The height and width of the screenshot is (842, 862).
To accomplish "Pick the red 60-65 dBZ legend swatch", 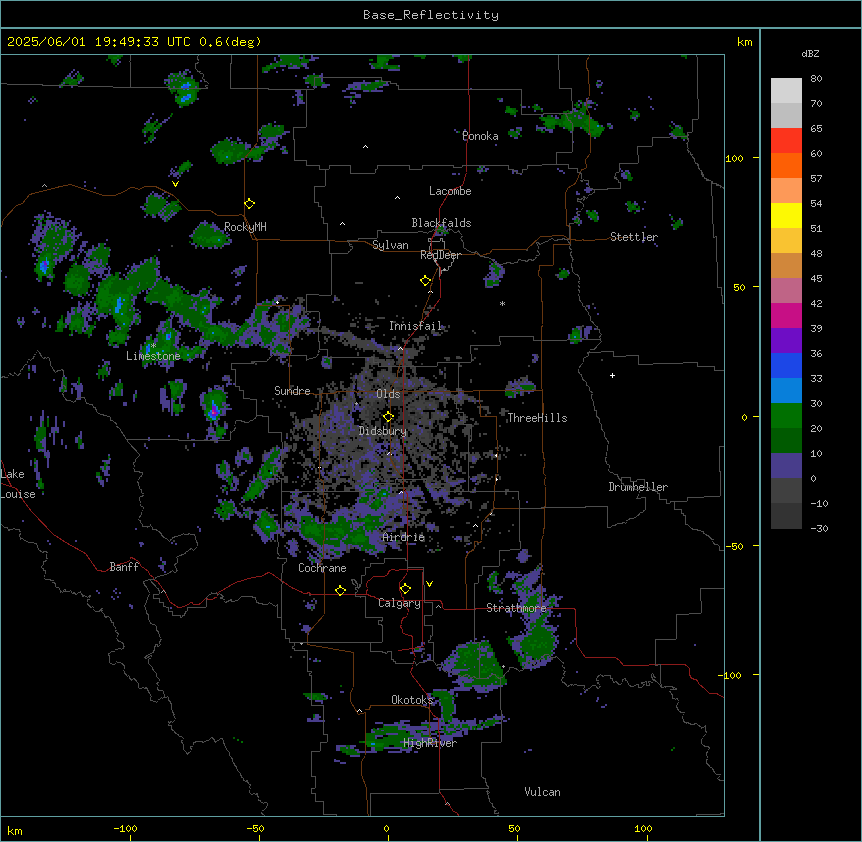I will 786,141.
